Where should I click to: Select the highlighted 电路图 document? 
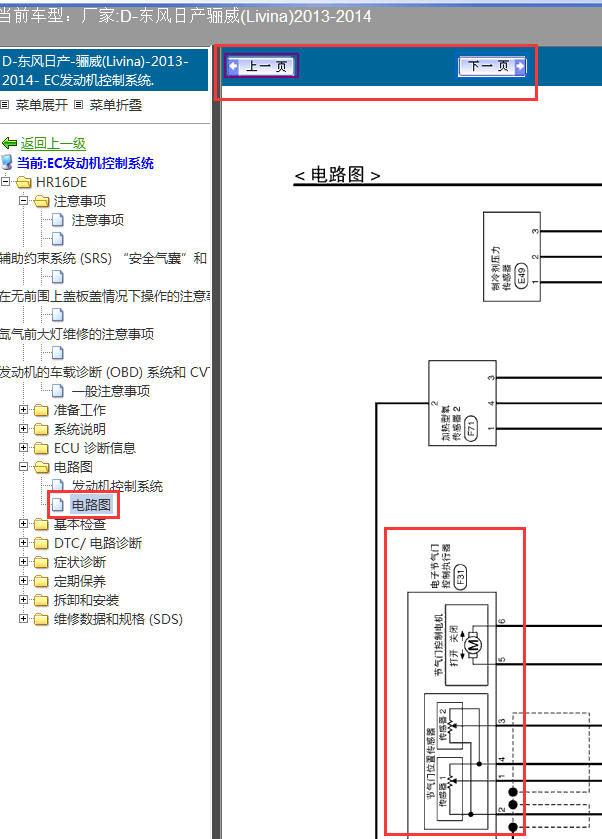[x=91, y=505]
